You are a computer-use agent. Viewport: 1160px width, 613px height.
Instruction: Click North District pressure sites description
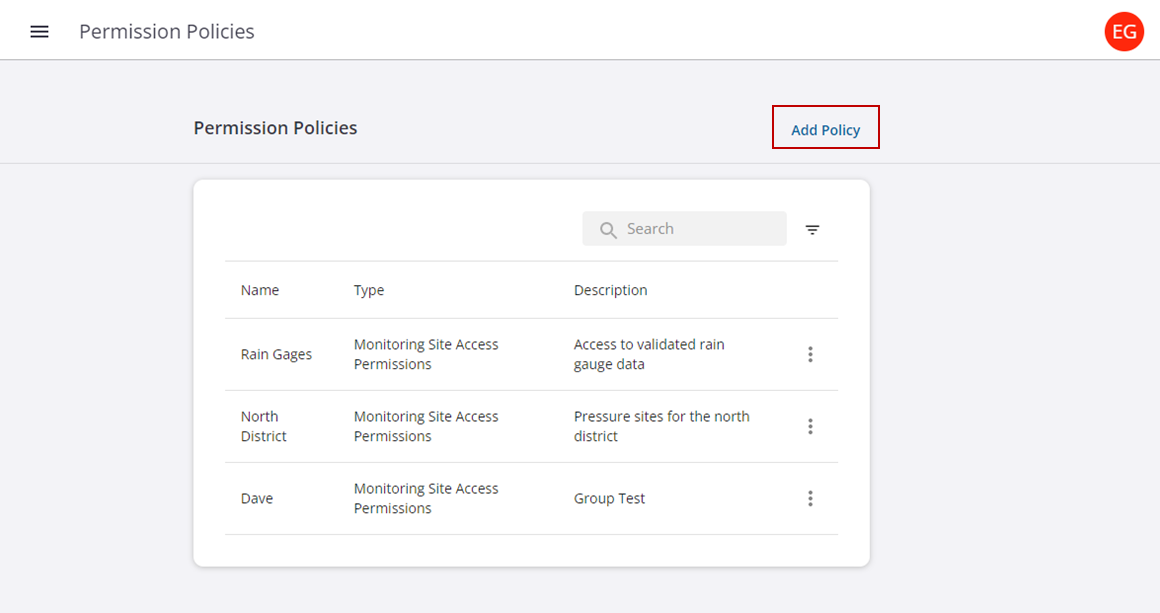661,426
